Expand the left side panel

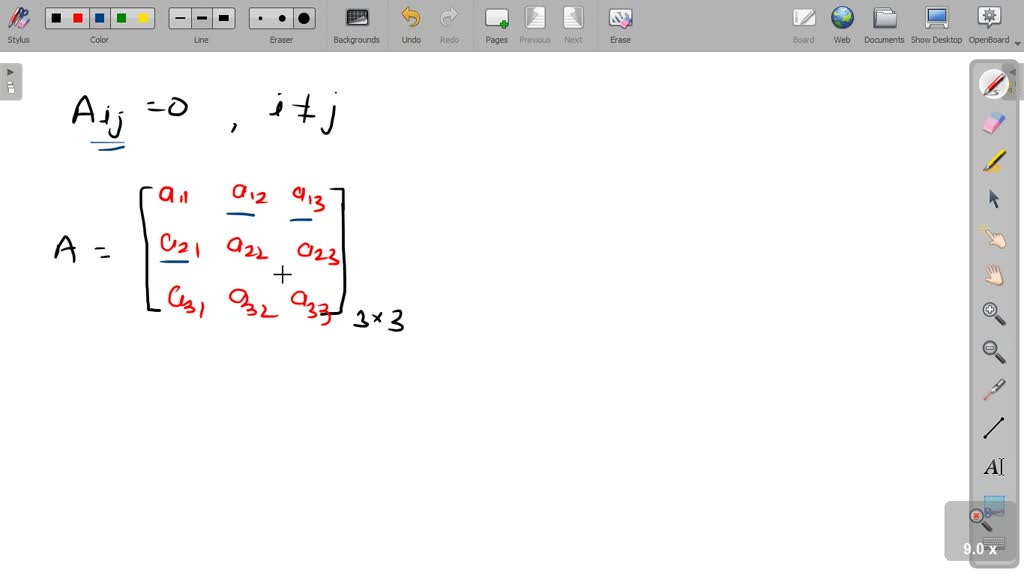point(10,71)
